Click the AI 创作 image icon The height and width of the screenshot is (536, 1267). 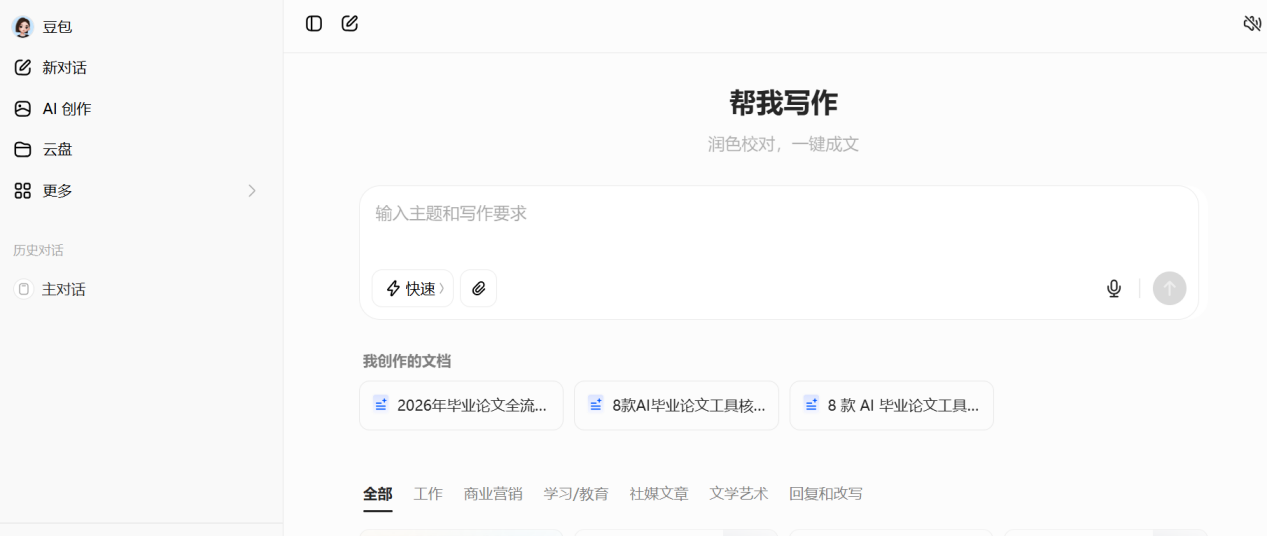pyautogui.click(x=22, y=109)
